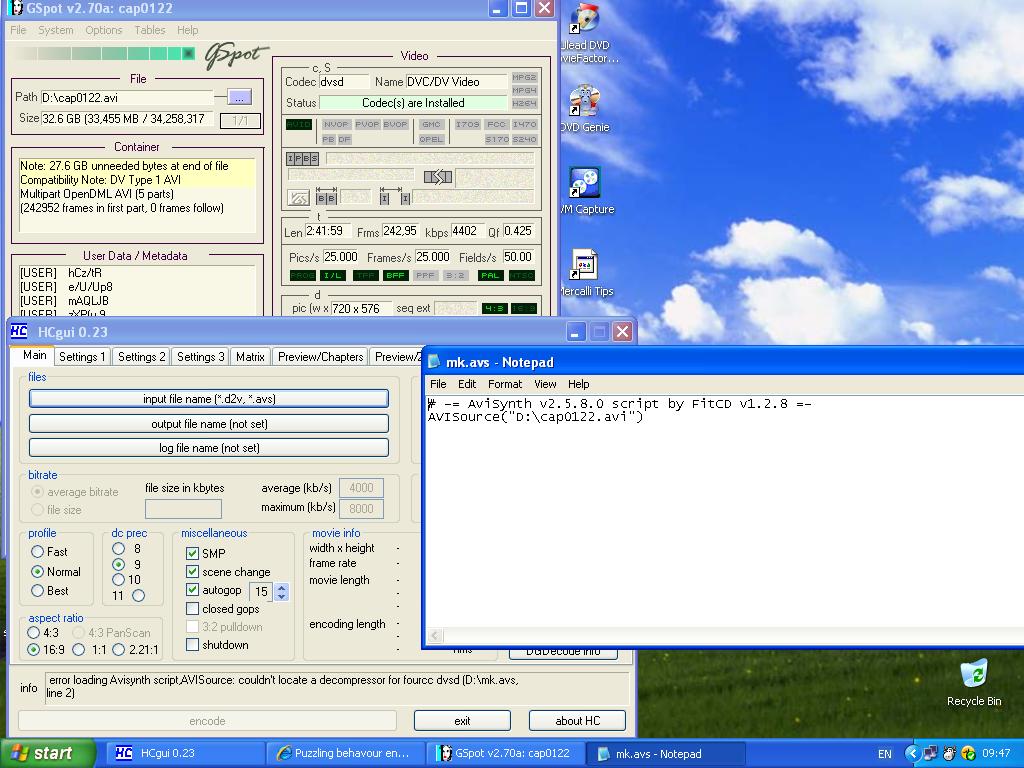This screenshot has width=1024, height=768.
Task: Click the PAL indicator in GSpot
Action: tap(490, 276)
